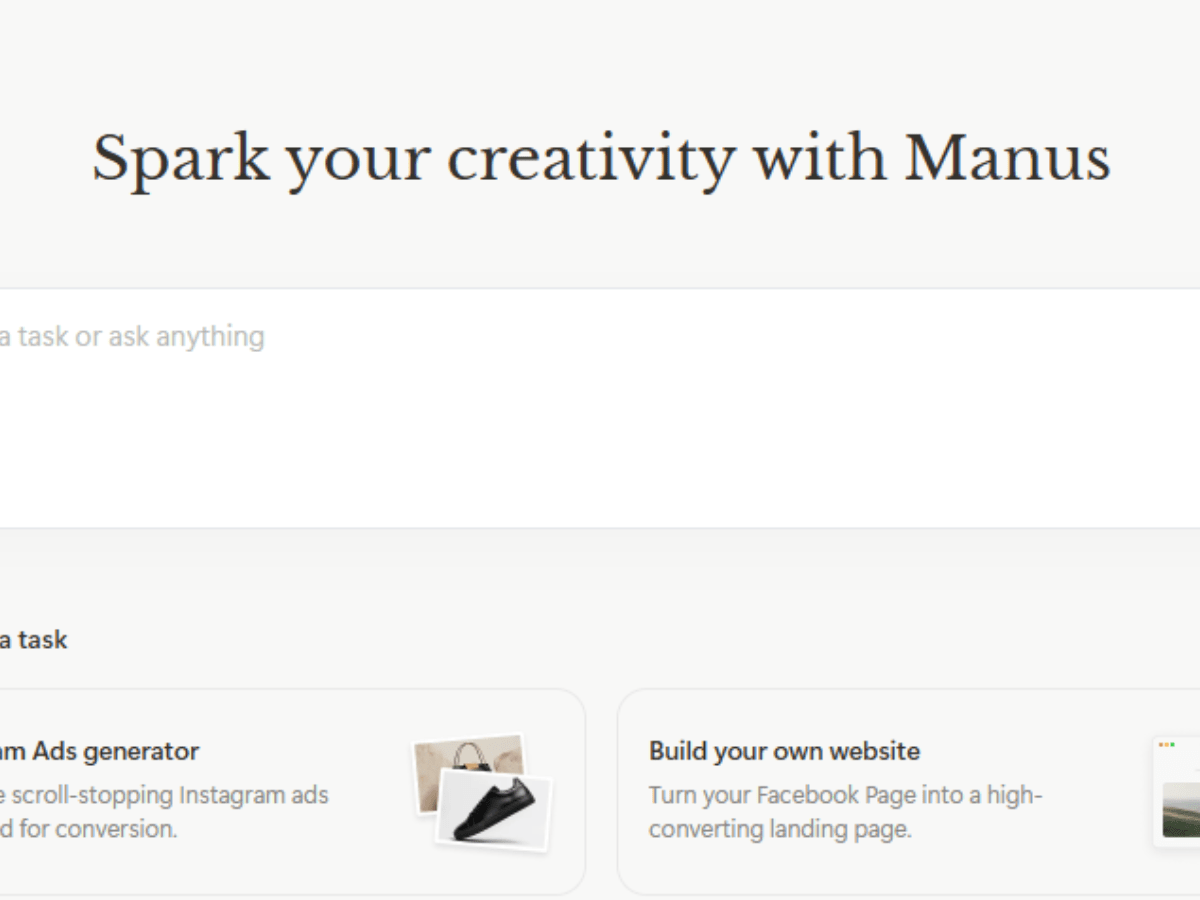Click the orange dot in the mockup window
This screenshot has width=1200, height=900.
pyautogui.click(x=1161, y=745)
